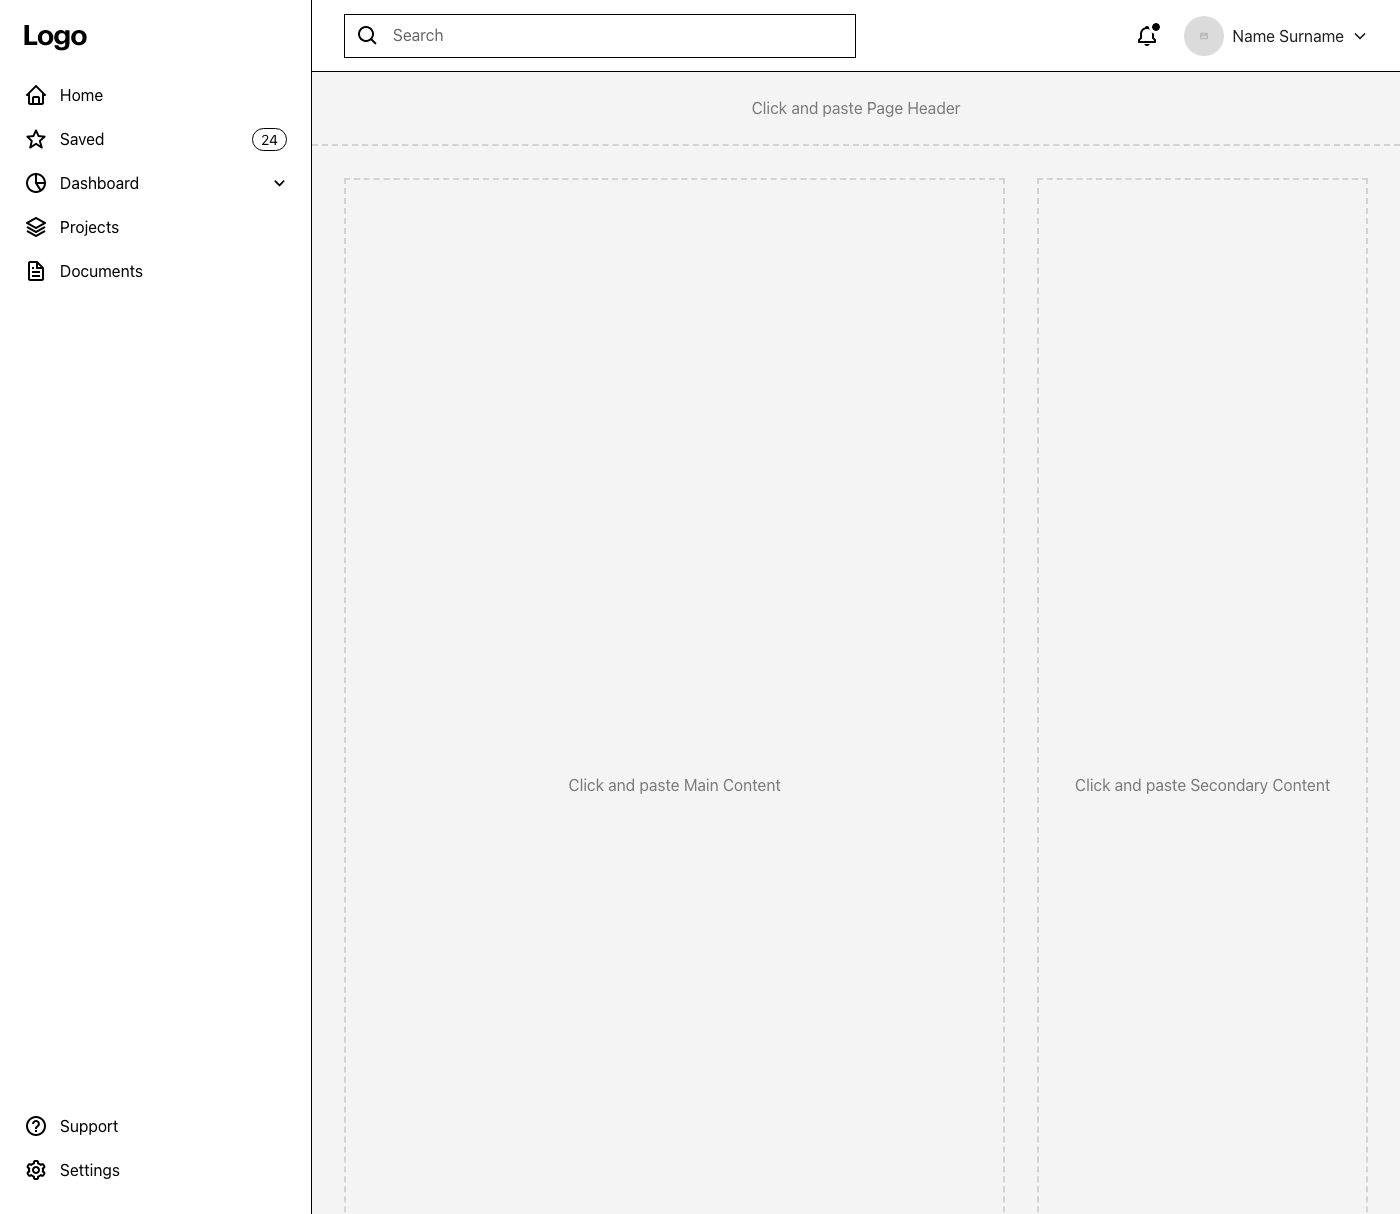This screenshot has height=1214, width=1400.
Task: Click the Logo in sidebar
Action: coord(55,36)
